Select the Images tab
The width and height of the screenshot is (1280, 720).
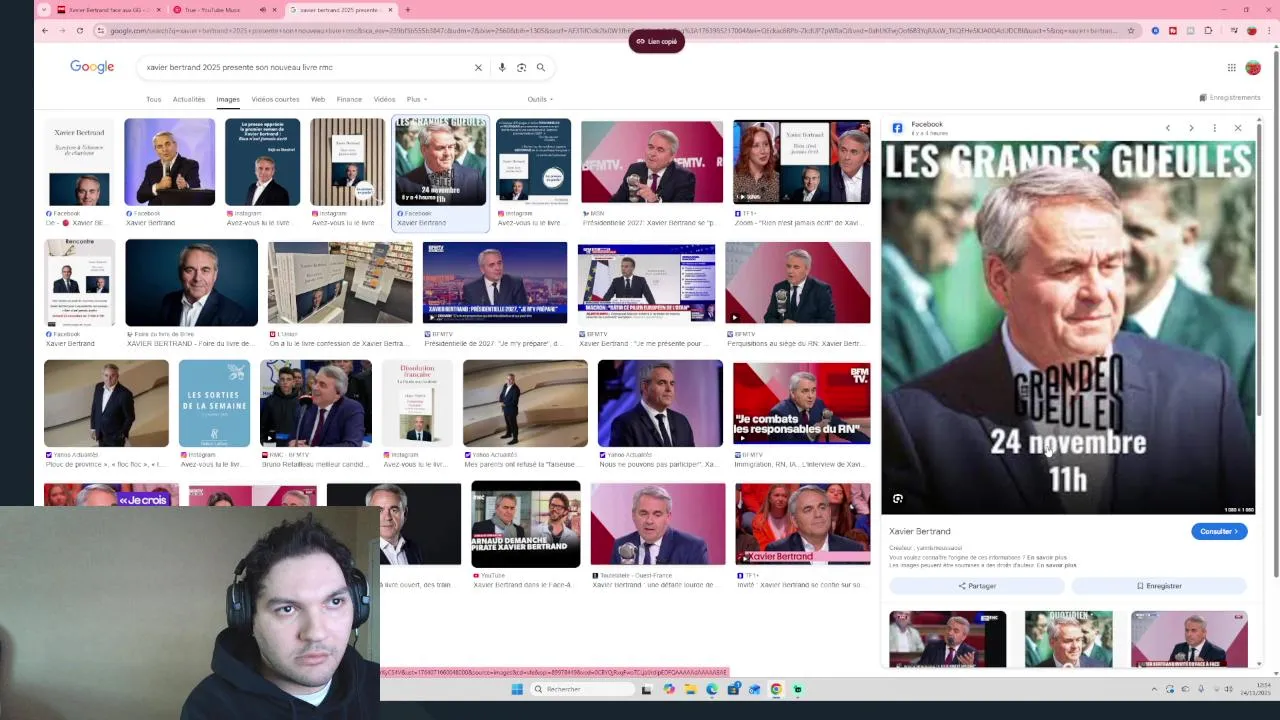(228, 99)
